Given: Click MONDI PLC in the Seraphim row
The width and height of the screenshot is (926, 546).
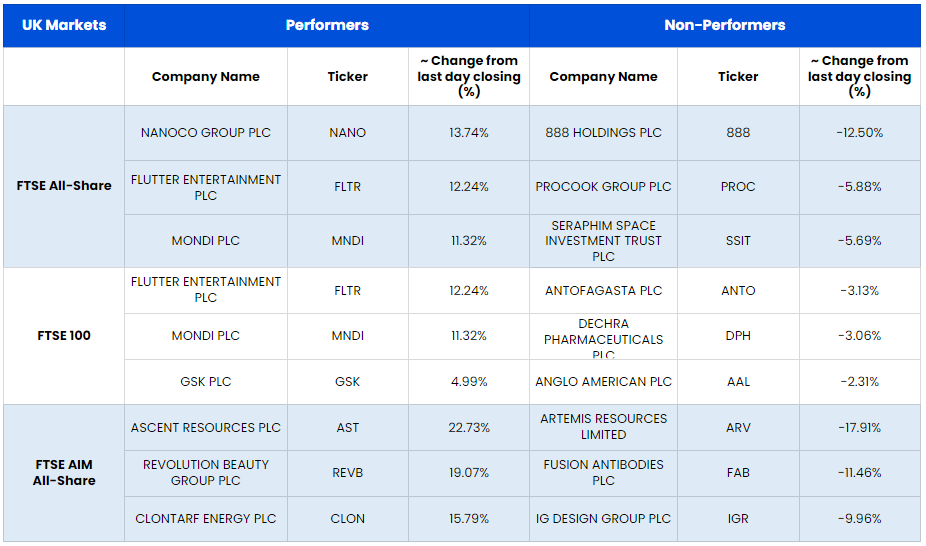Looking at the screenshot, I should [x=206, y=241].
